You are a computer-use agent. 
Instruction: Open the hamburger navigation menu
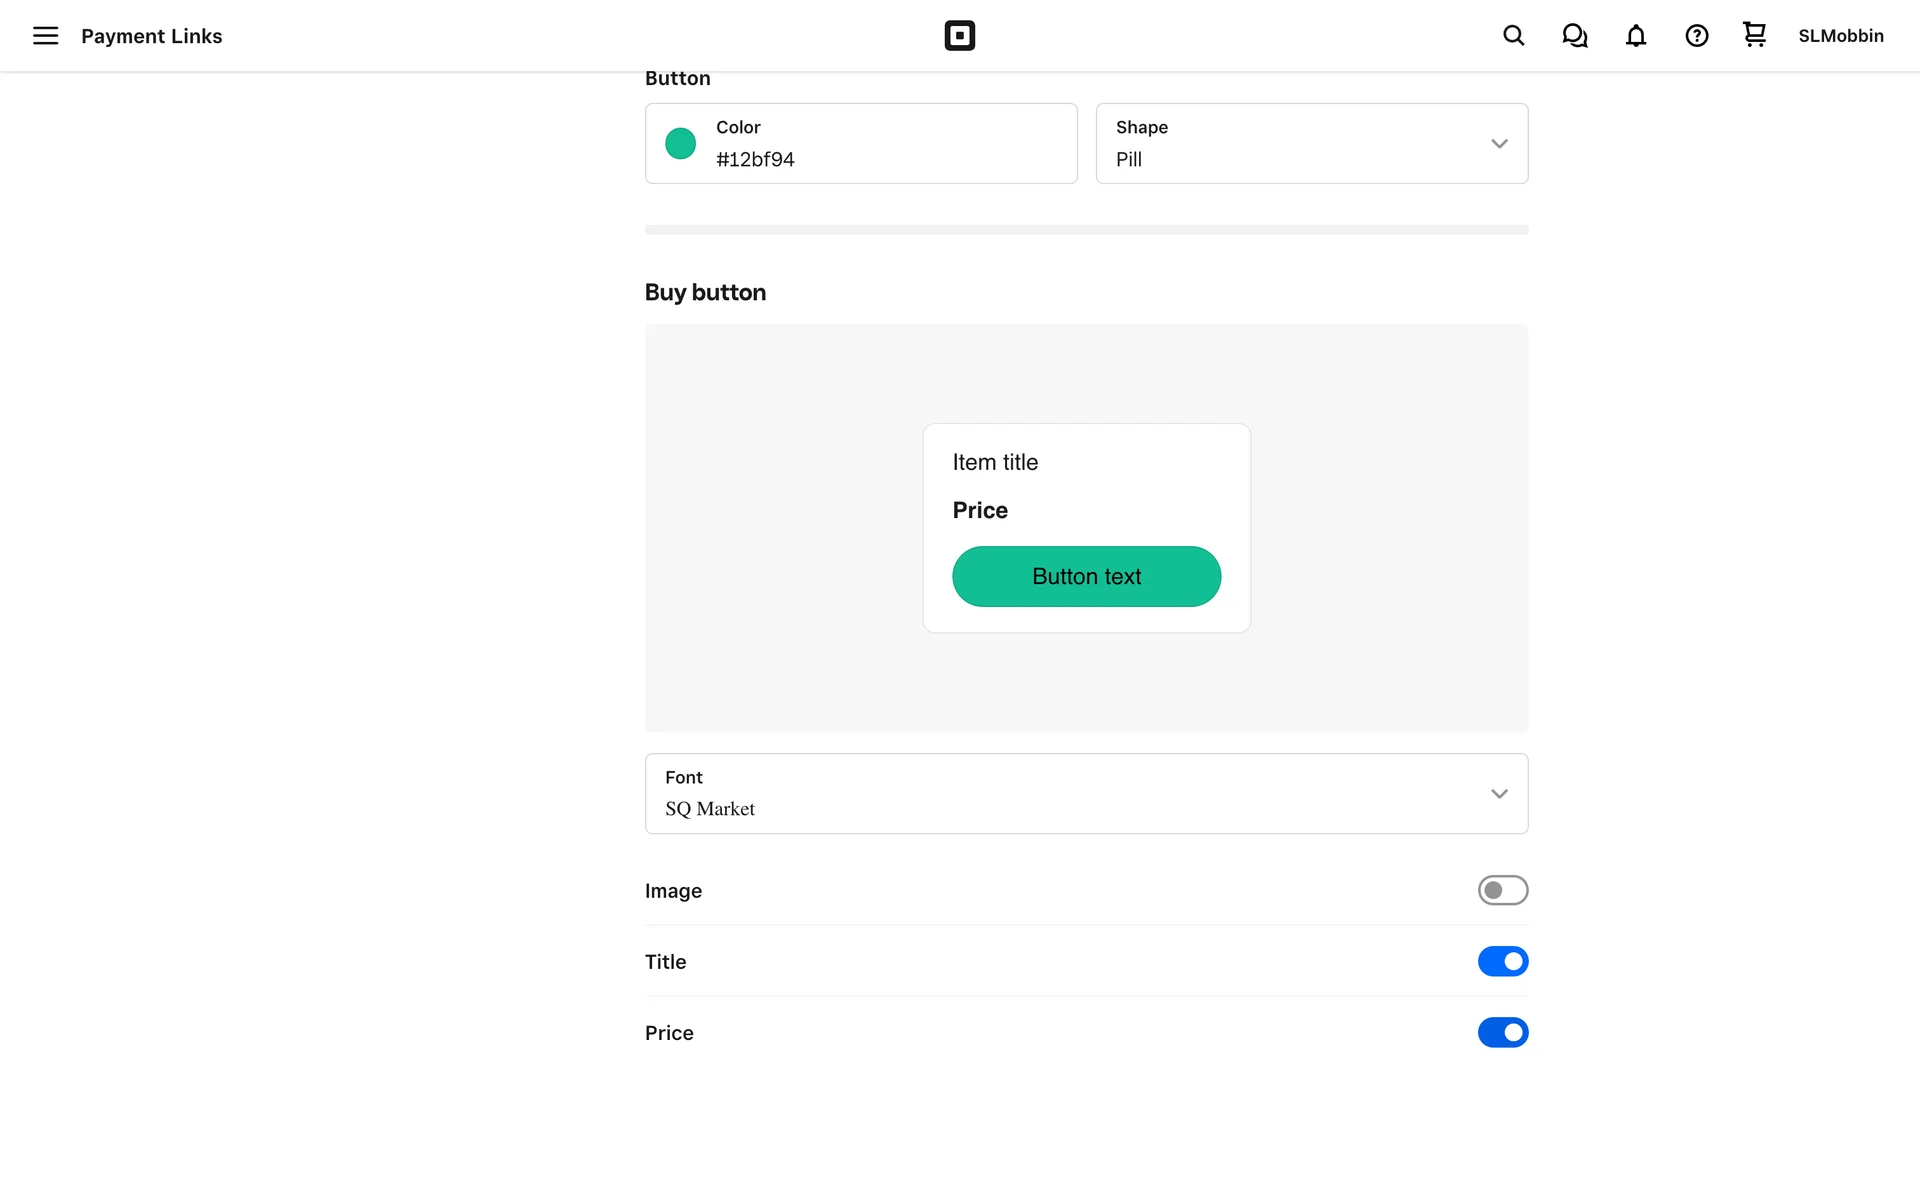[45, 36]
